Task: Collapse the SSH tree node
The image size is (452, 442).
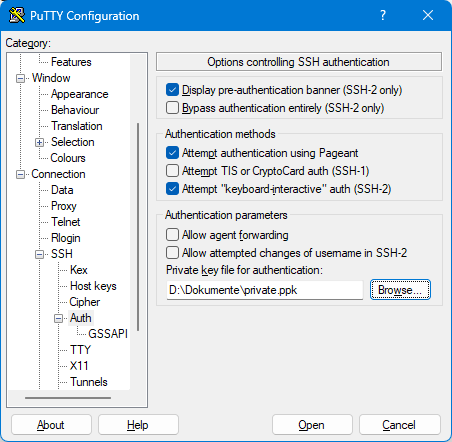Action: (x=39, y=254)
